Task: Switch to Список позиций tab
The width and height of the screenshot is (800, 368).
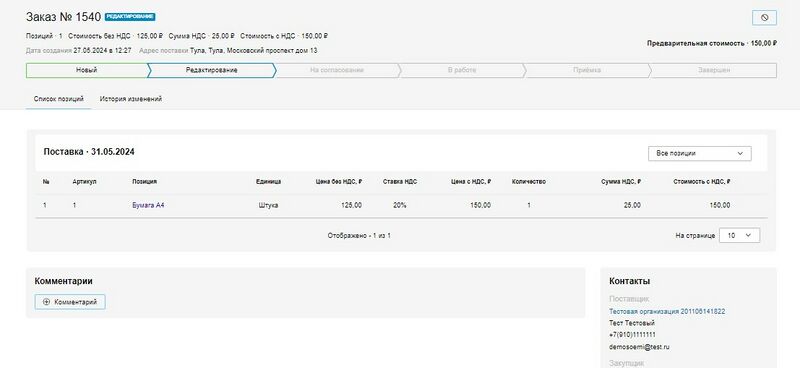Action: [x=59, y=99]
